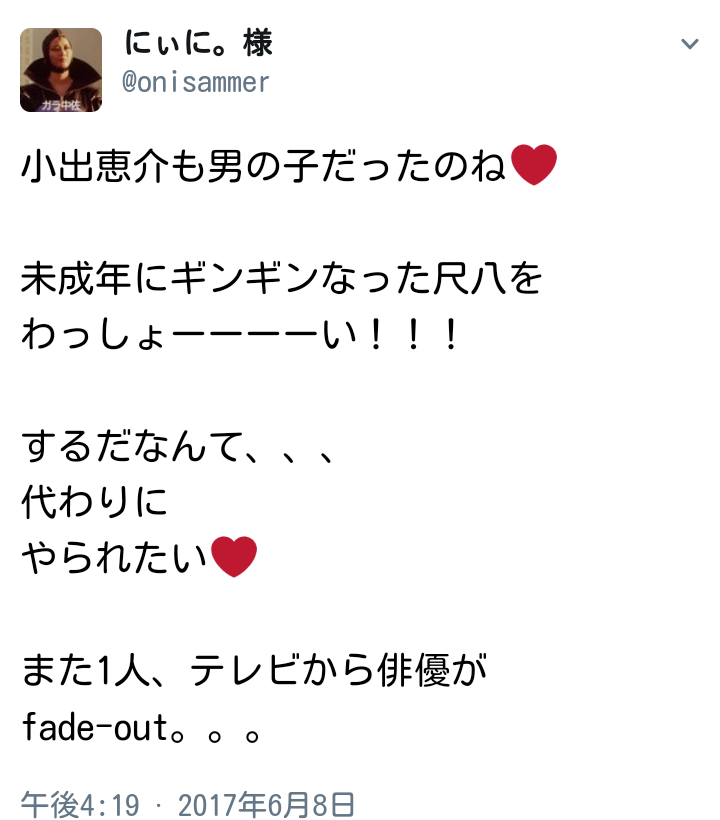Click the line するだなんて、、、
The image size is (720, 820).
point(177,447)
